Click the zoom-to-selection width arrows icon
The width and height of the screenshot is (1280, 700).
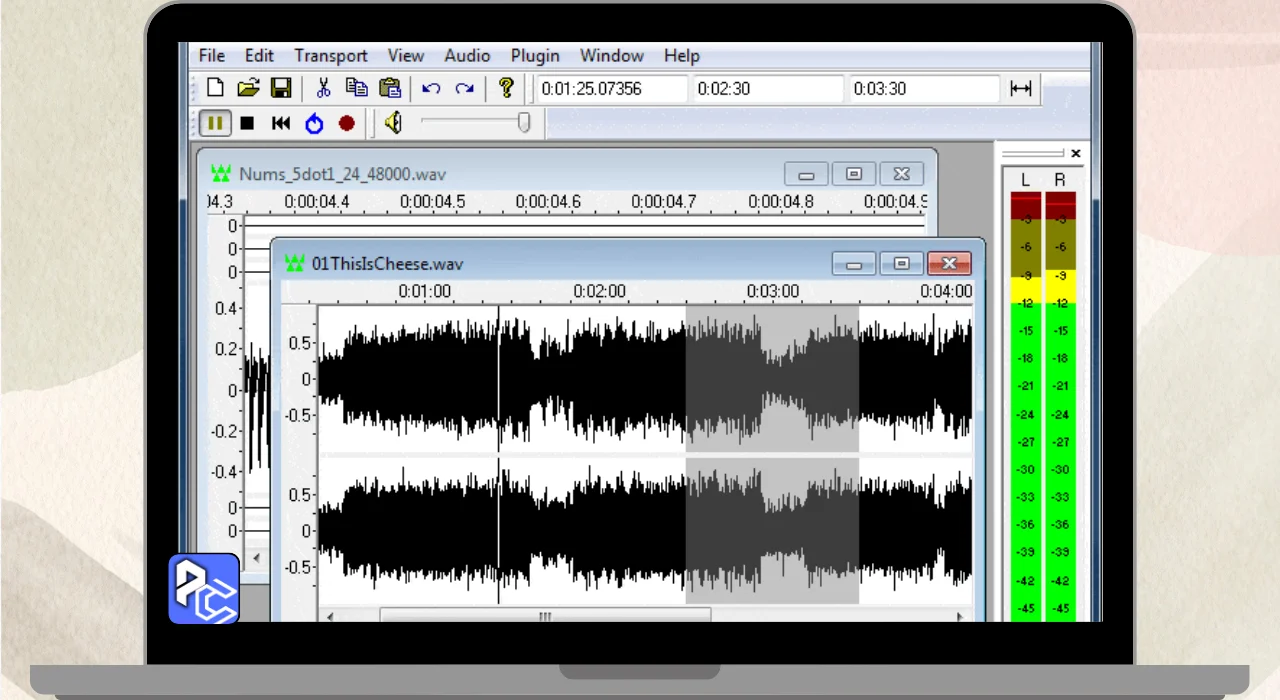pos(1020,88)
